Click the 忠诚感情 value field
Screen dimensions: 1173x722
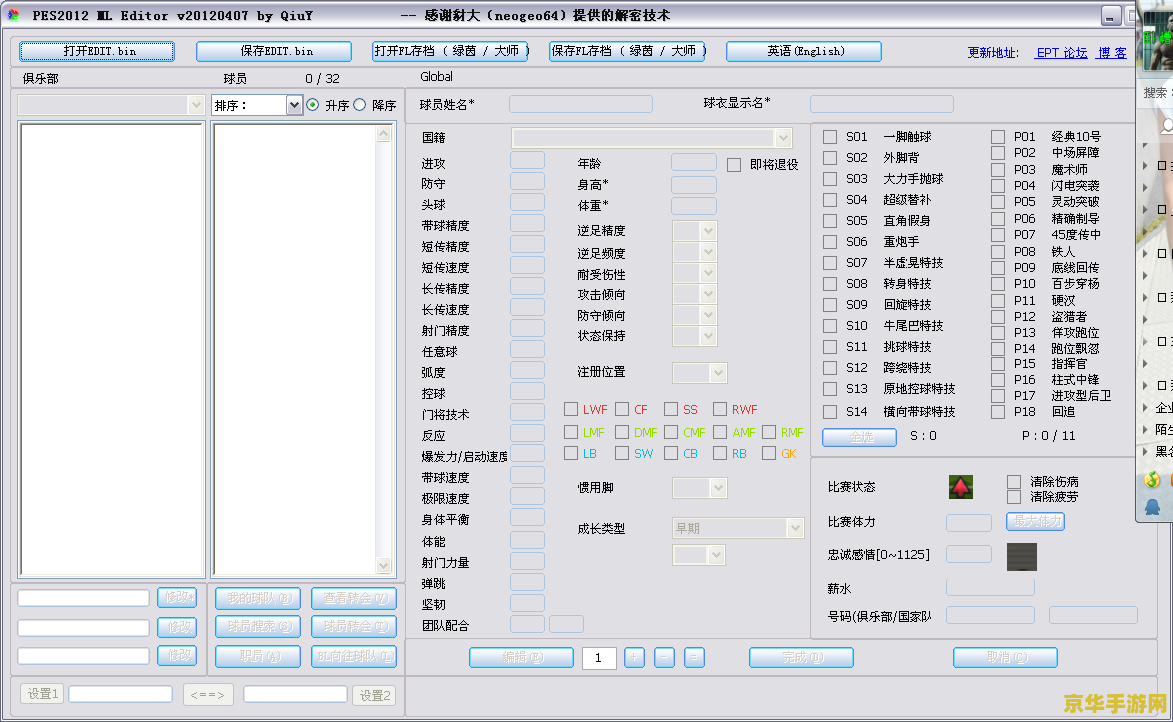point(969,554)
